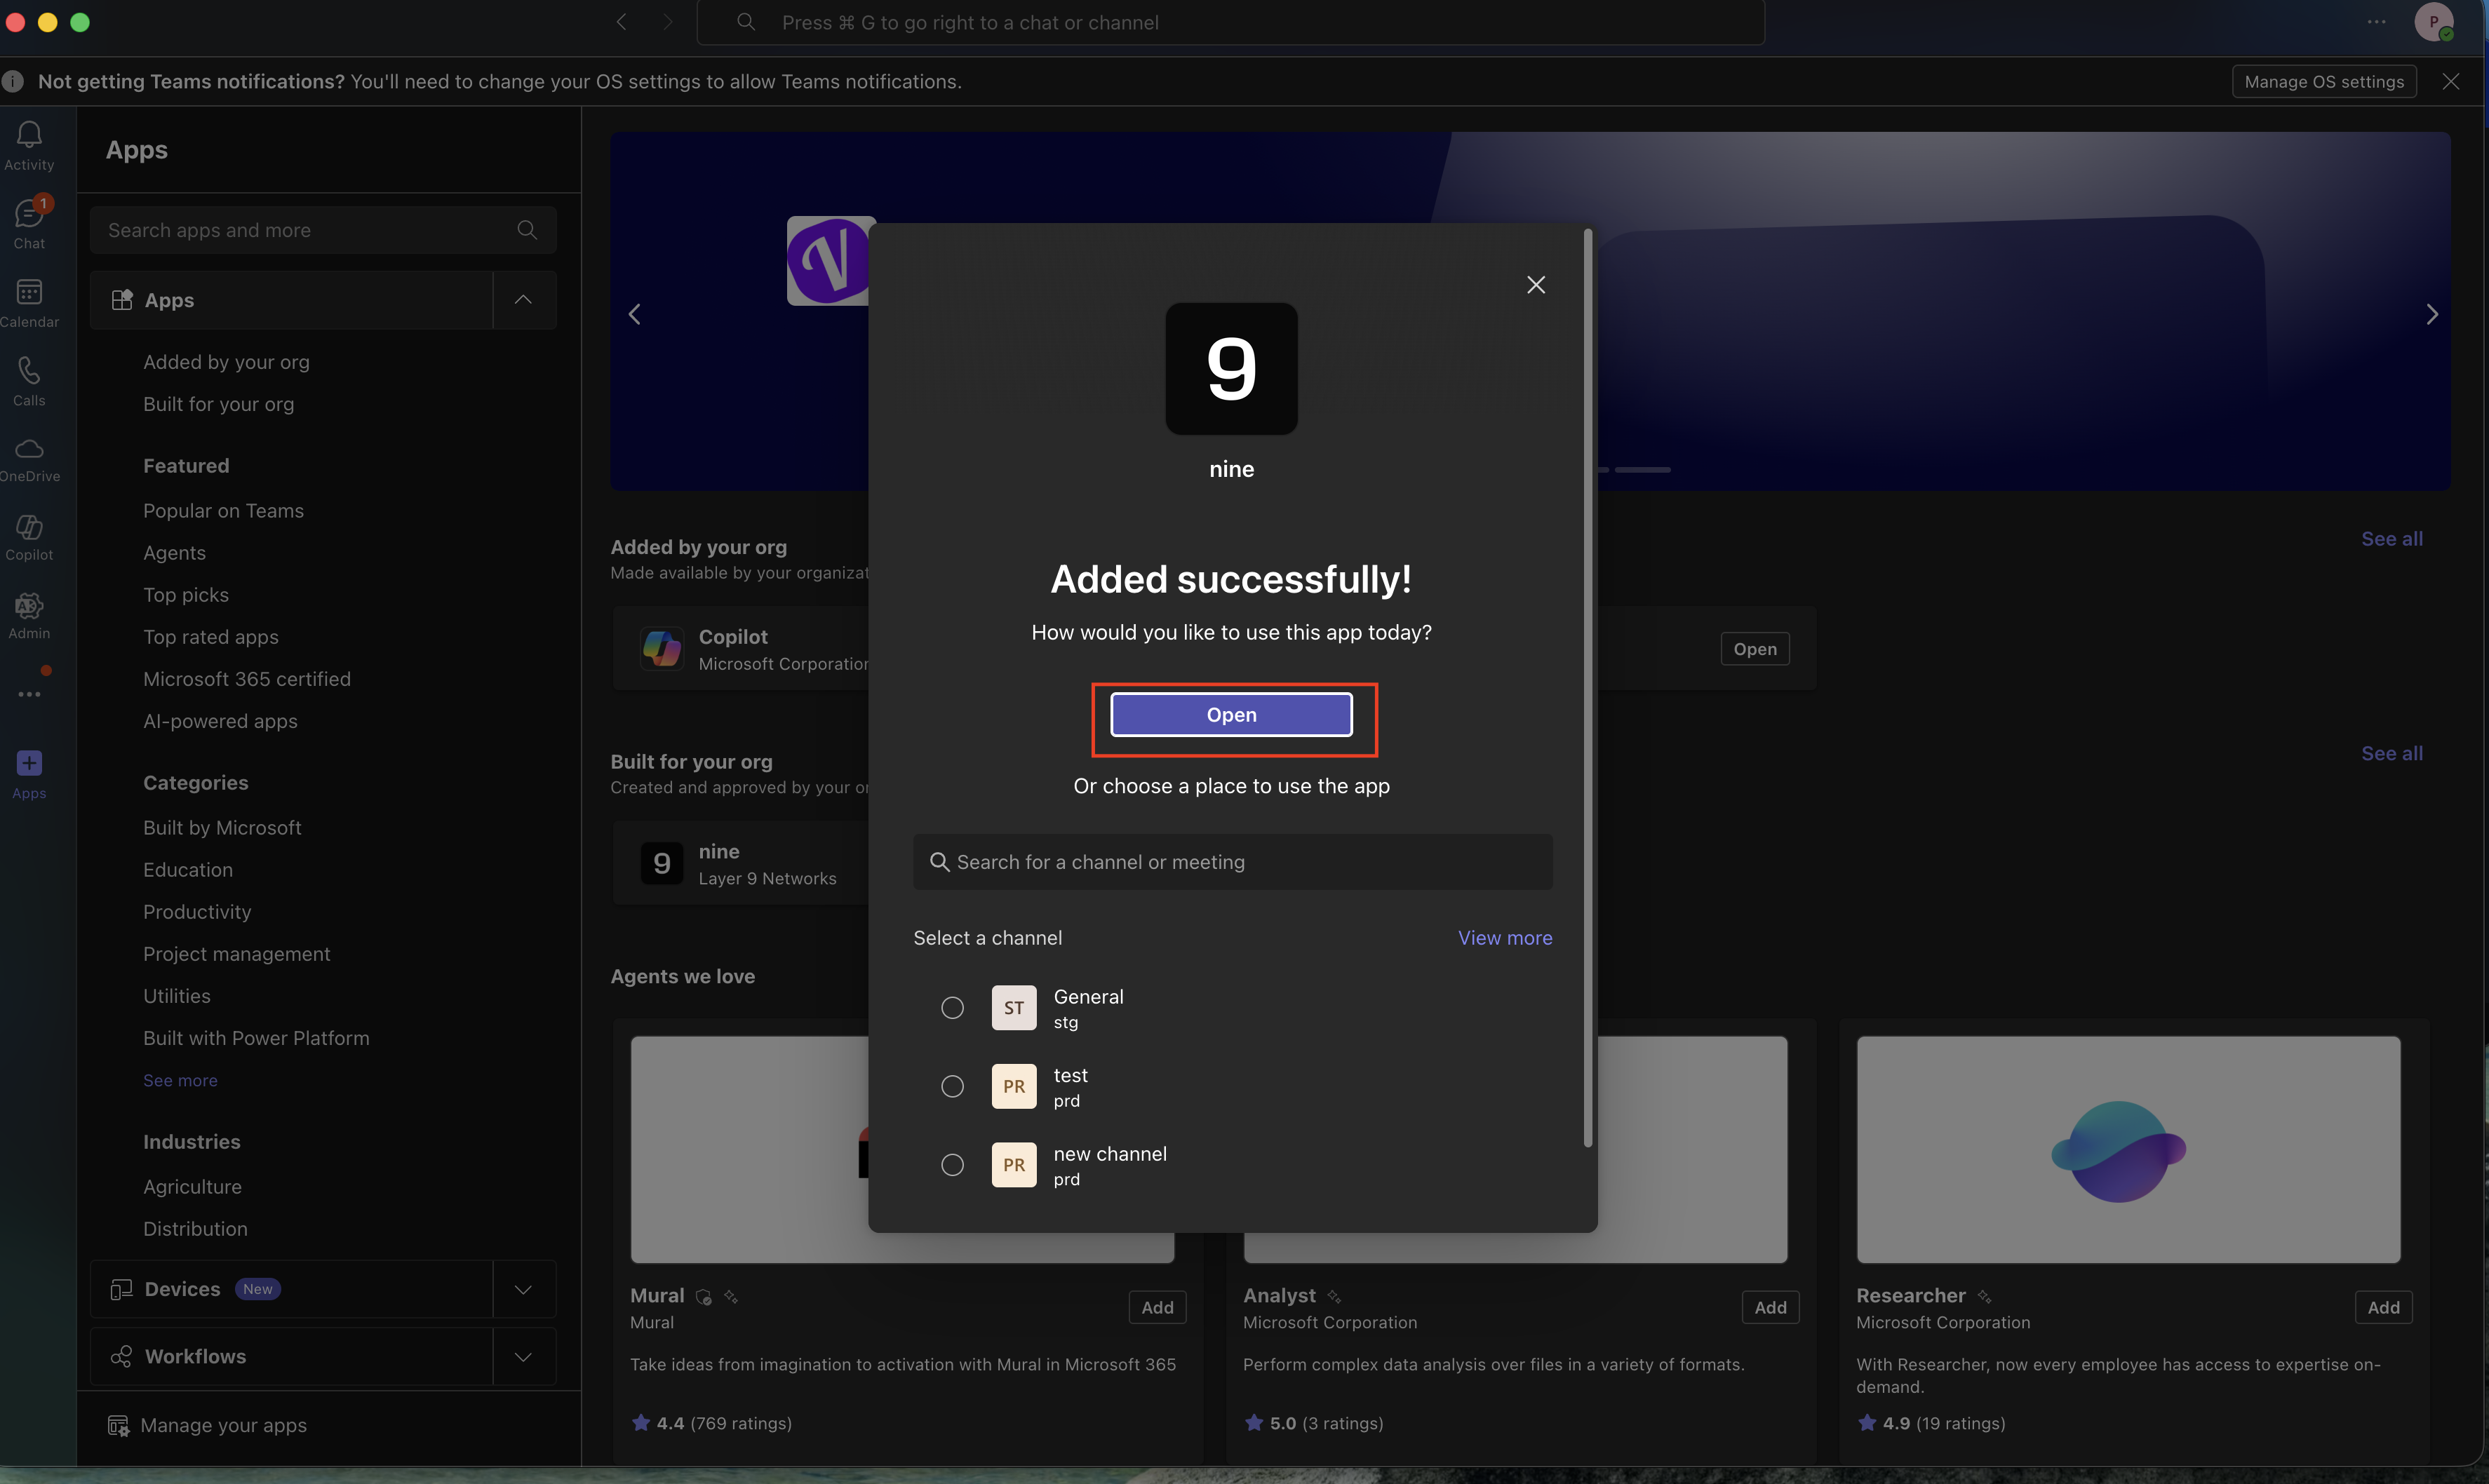
Task: Open the profile avatar menu
Action: (2434, 22)
